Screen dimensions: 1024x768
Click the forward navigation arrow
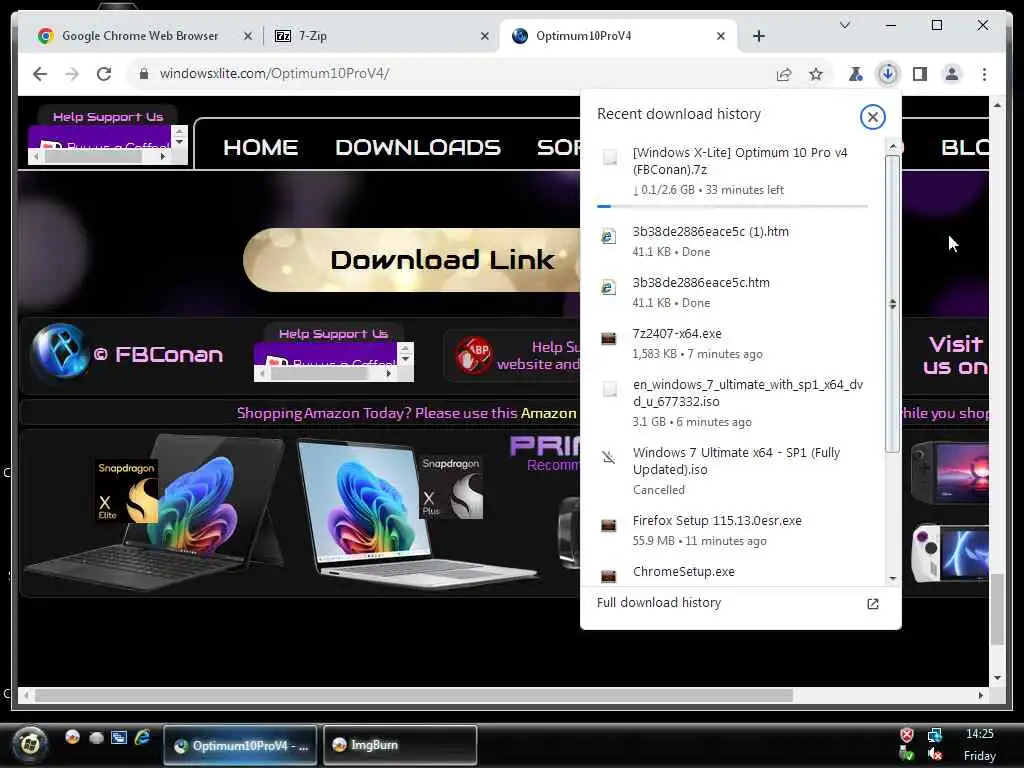coord(72,74)
